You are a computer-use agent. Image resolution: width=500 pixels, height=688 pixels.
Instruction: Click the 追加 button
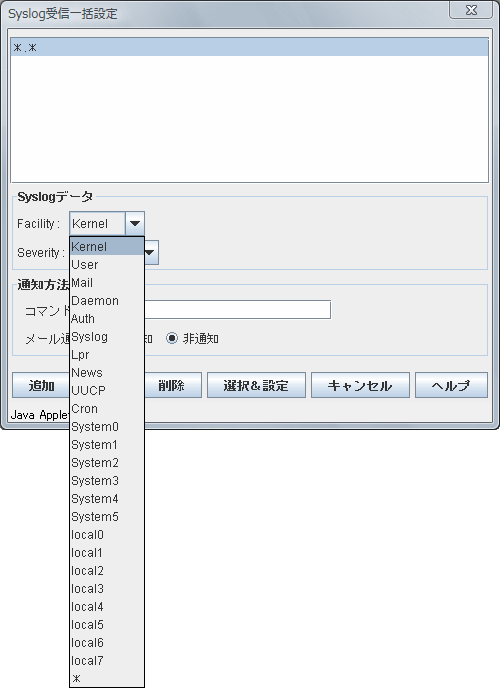pyautogui.click(x=41, y=385)
